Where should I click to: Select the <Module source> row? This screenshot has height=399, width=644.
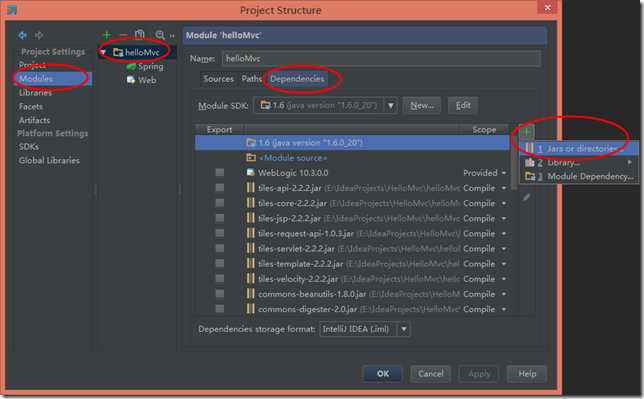(x=352, y=158)
